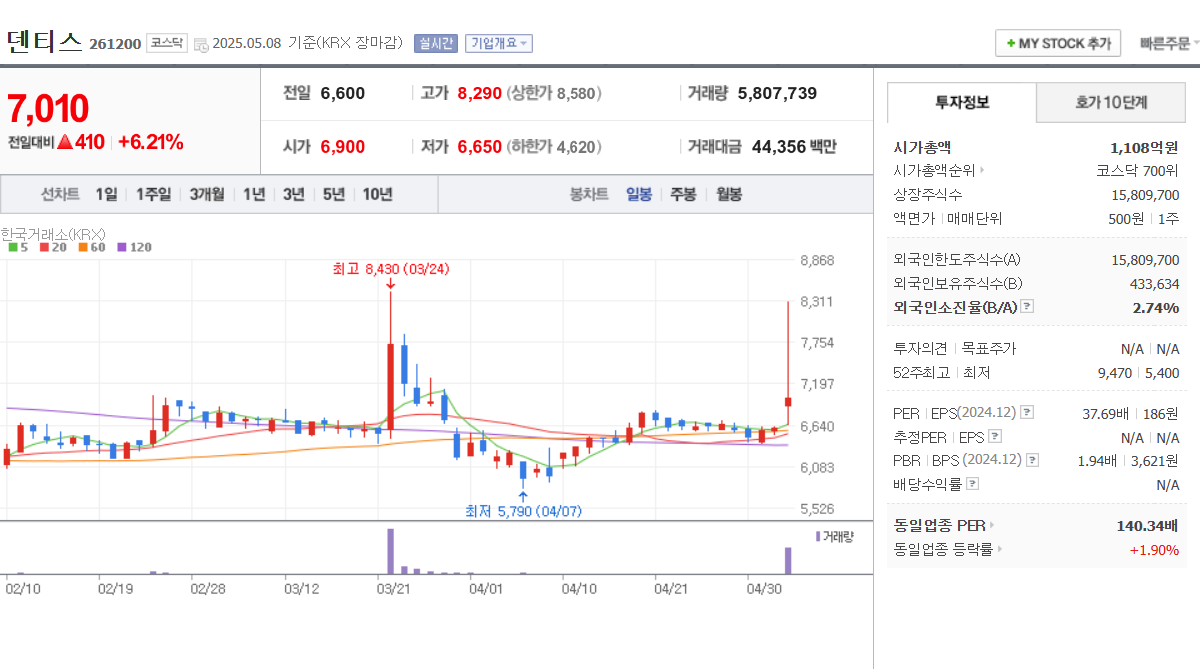Click the purple 120-day moving average legend

[134, 247]
